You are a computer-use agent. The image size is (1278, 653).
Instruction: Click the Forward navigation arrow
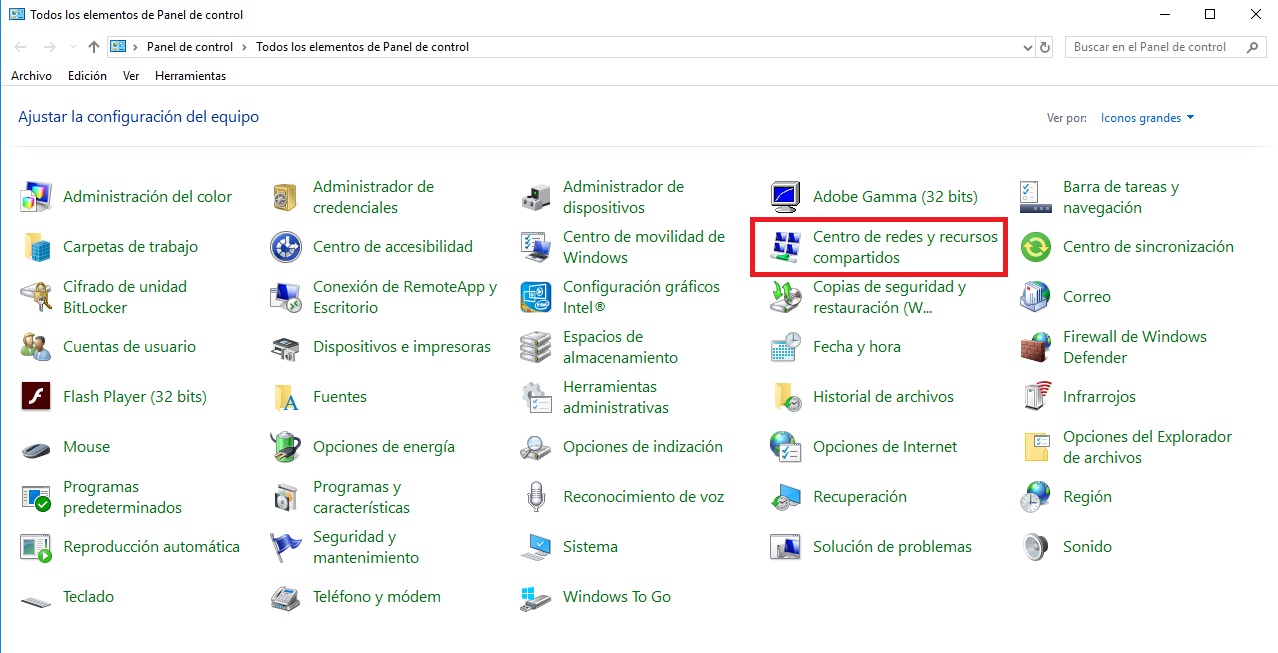(50, 47)
